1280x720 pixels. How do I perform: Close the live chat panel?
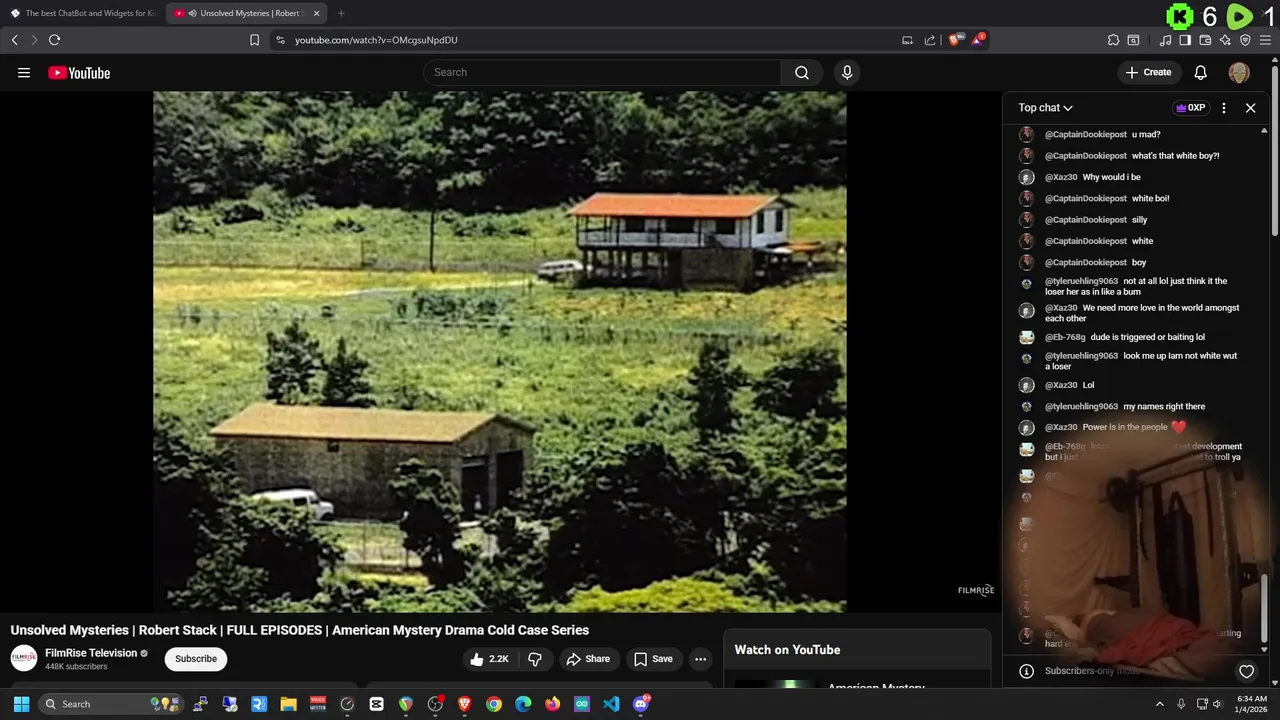click(1250, 108)
